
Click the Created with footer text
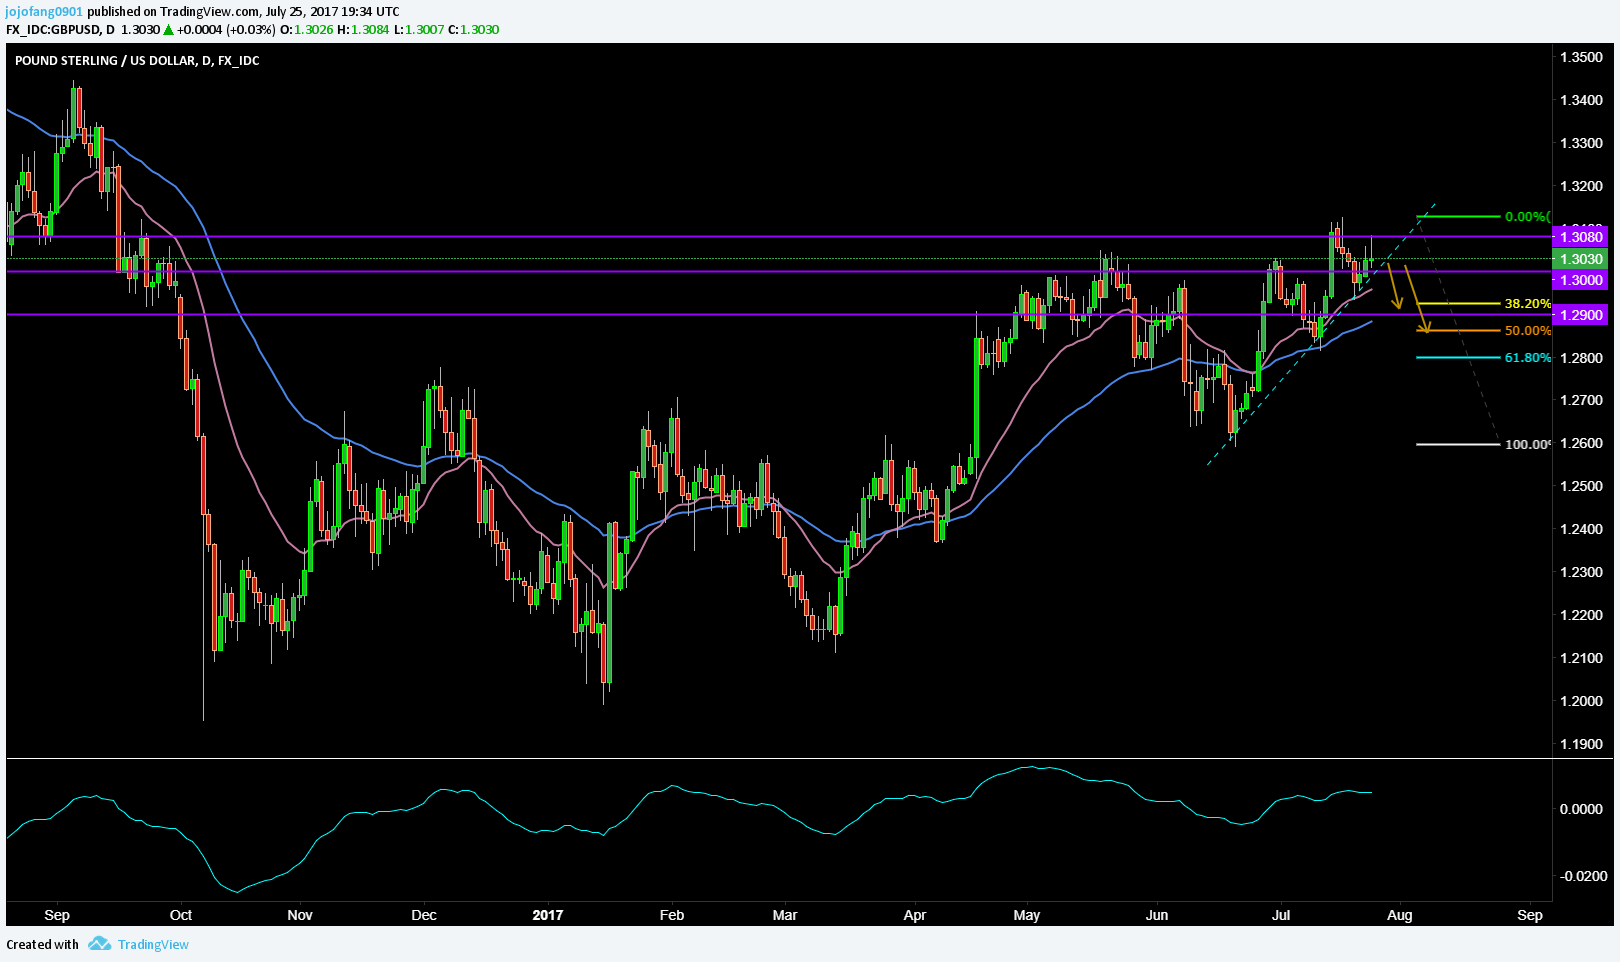[x=42, y=944]
